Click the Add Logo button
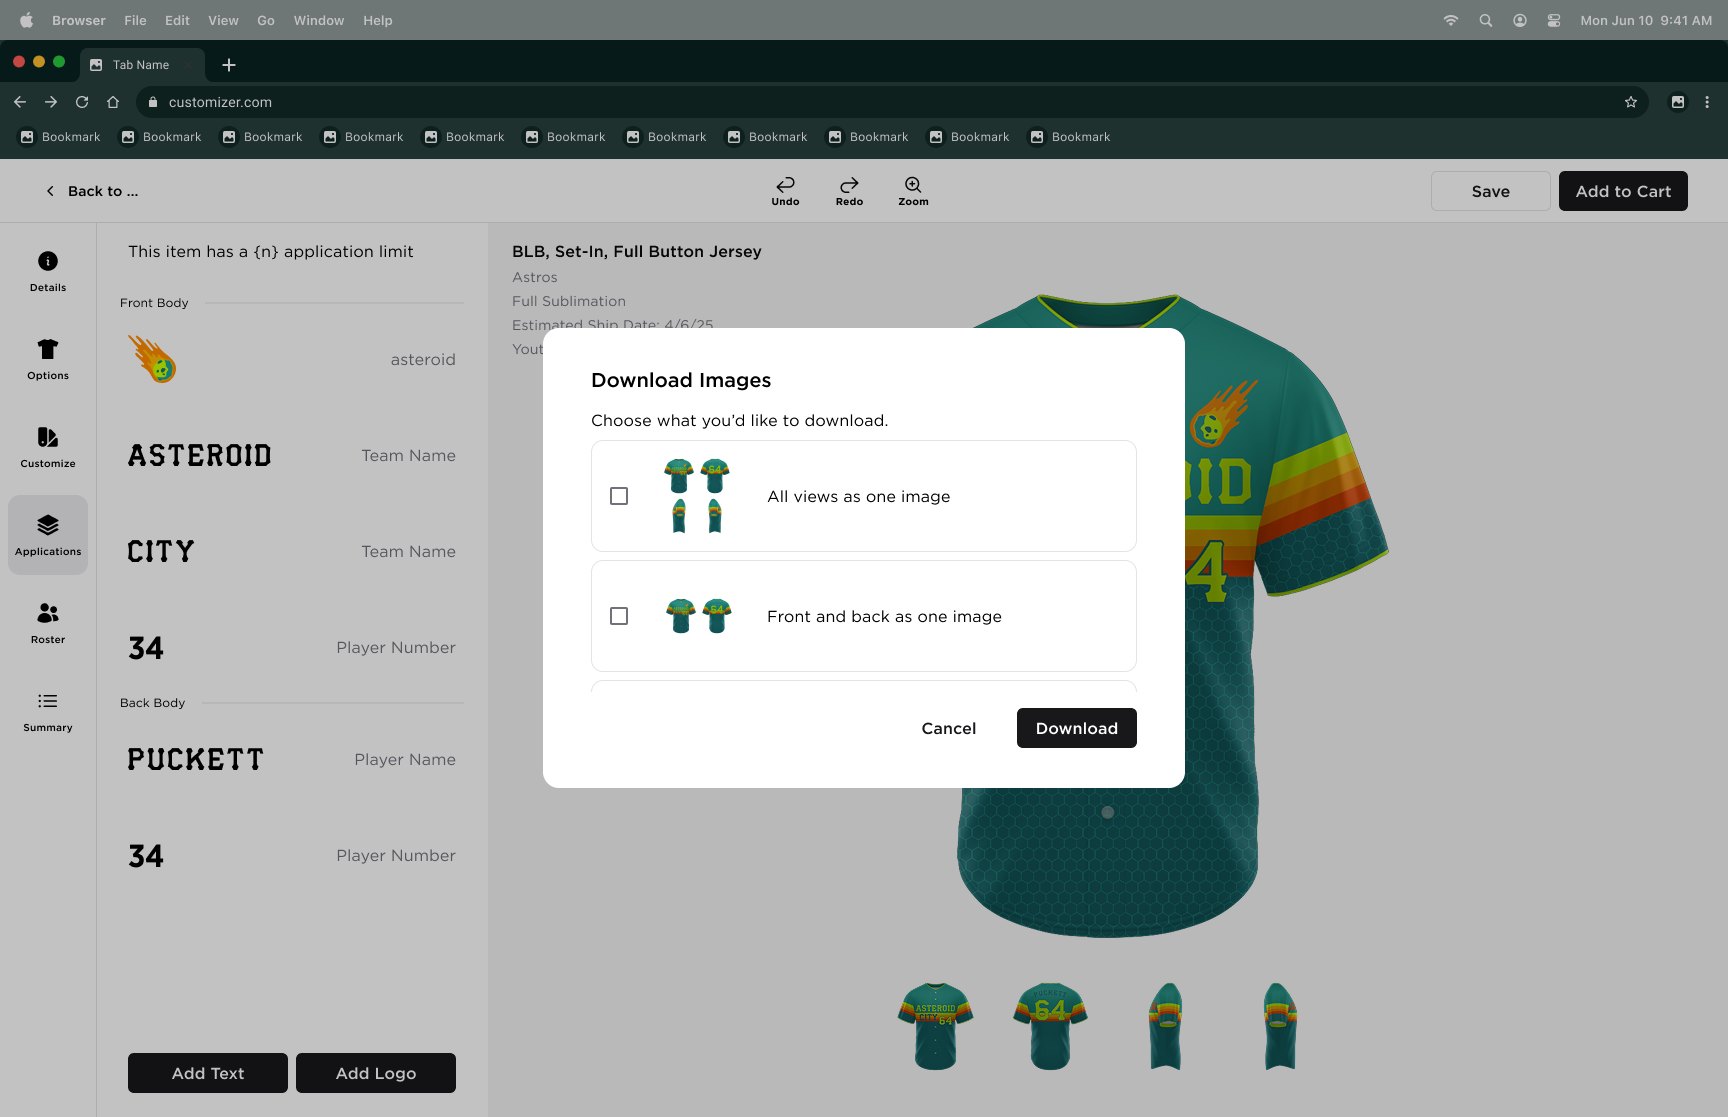1728x1117 pixels. (x=376, y=1073)
